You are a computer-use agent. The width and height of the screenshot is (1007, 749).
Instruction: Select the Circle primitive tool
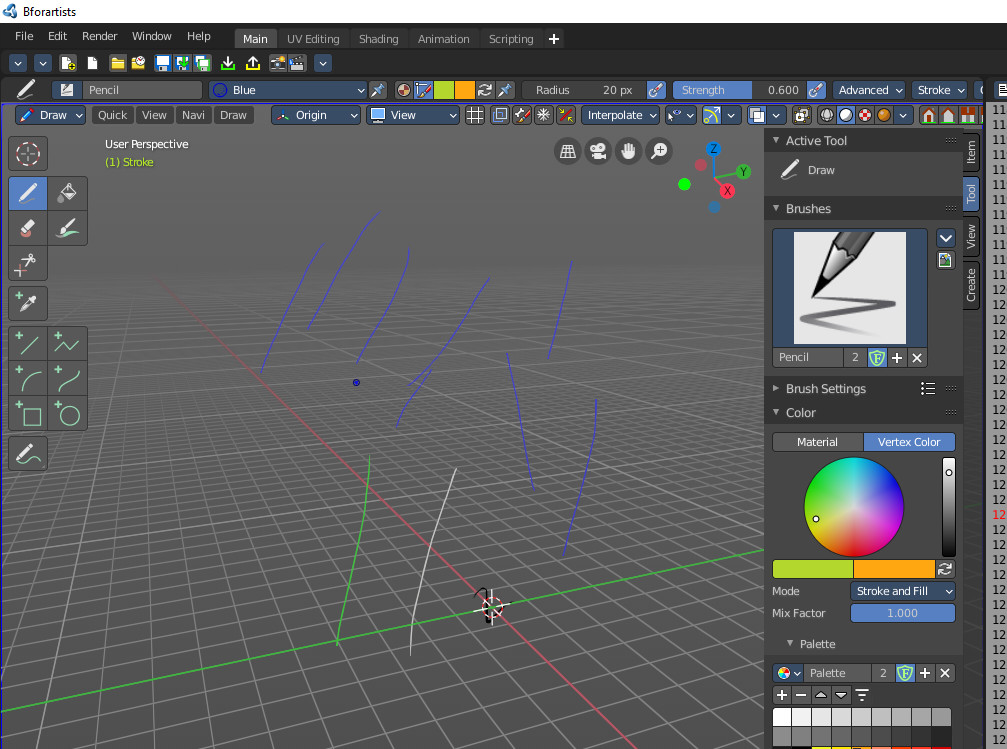67,413
